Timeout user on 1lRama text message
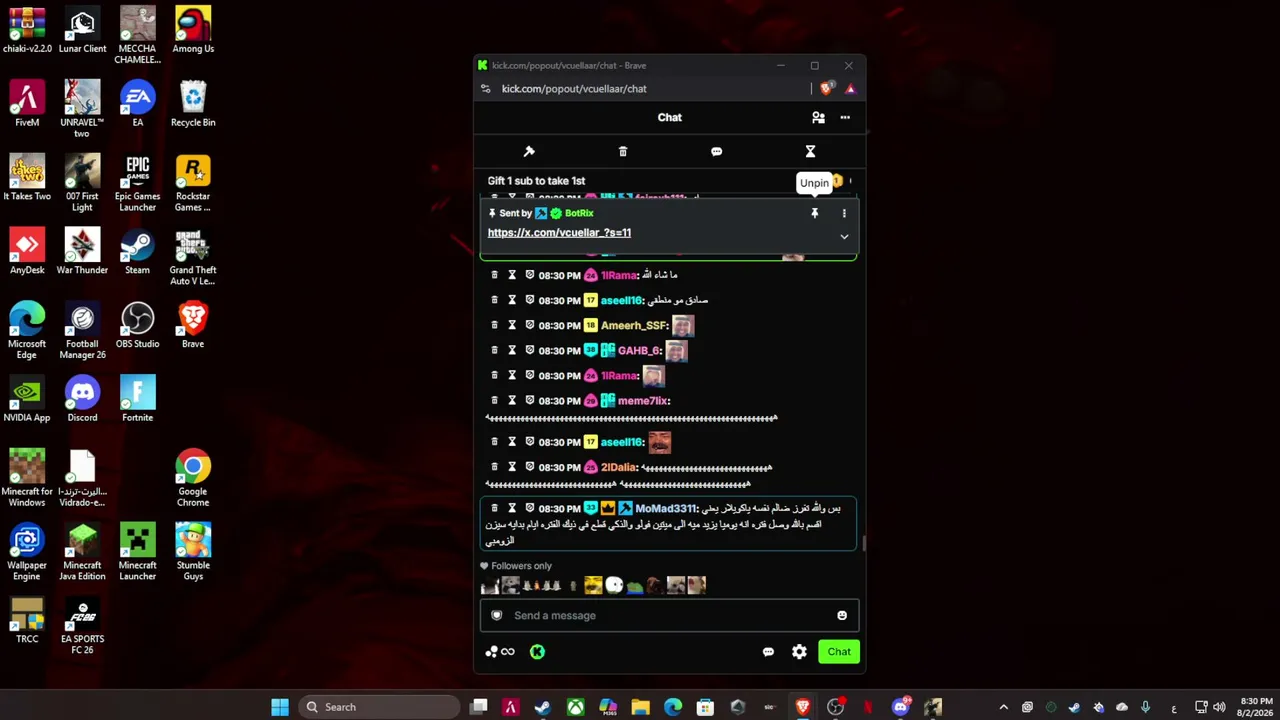Viewport: 1280px width, 720px height. click(x=512, y=275)
